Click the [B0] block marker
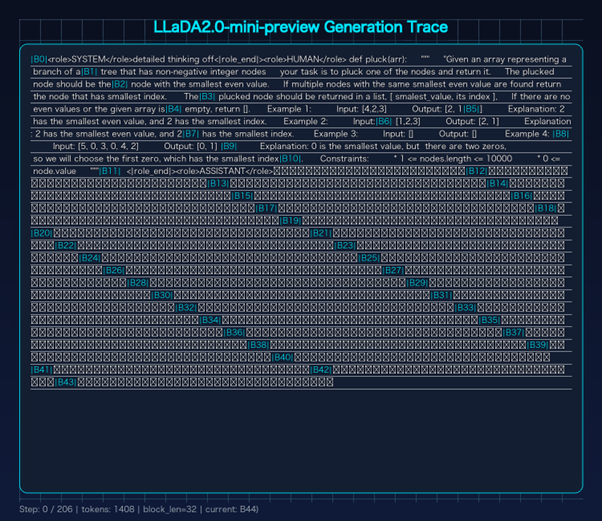 (39, 60)
